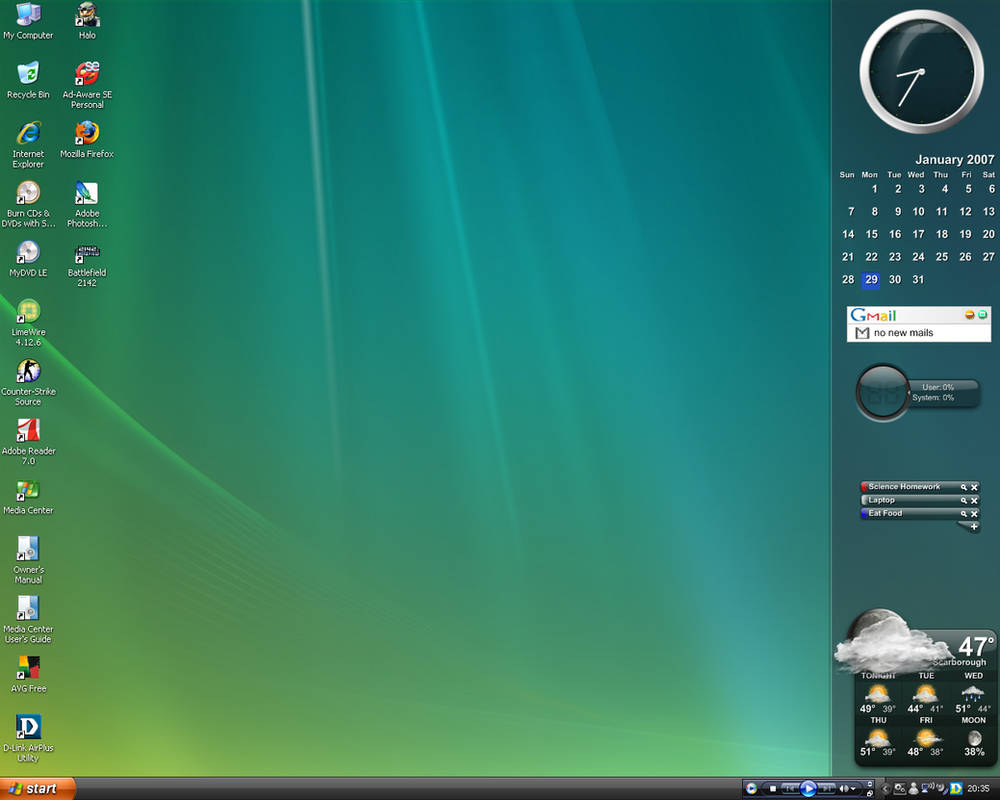Launch the AVG Free shortcut
The height and width of the screenshot is (800, 1000).
point(28,674)
